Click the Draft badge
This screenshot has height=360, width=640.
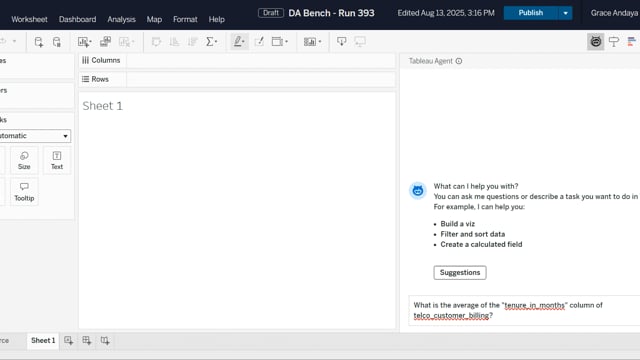tap(271, 13)
